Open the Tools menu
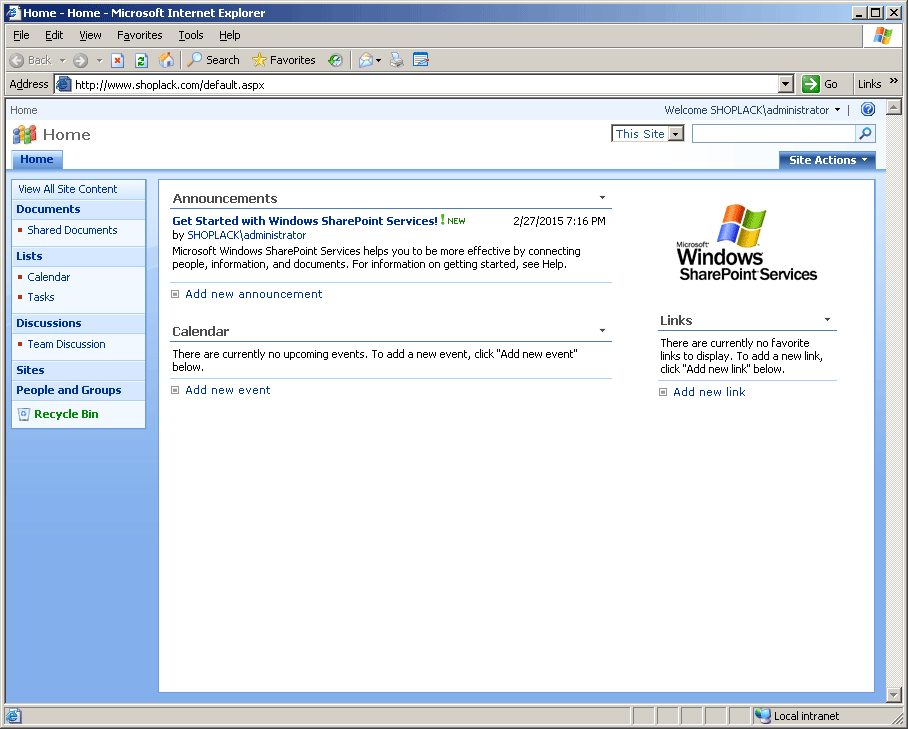The height and width of the screenshot is (729, 908). [191, 35]
